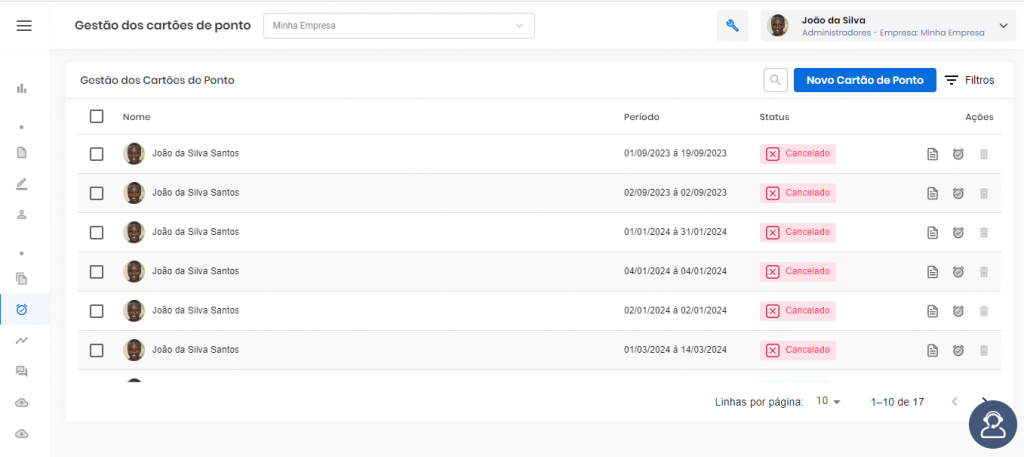Open the pencil edit sidebar icon

pyautogui.click(x=22, y=184)
